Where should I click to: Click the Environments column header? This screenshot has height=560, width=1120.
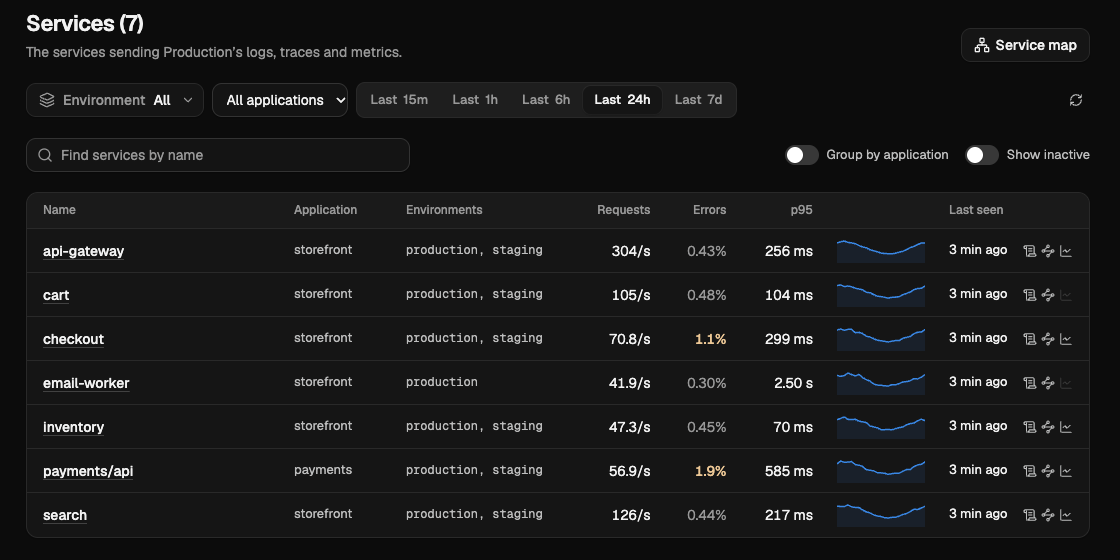coord(444,210)
